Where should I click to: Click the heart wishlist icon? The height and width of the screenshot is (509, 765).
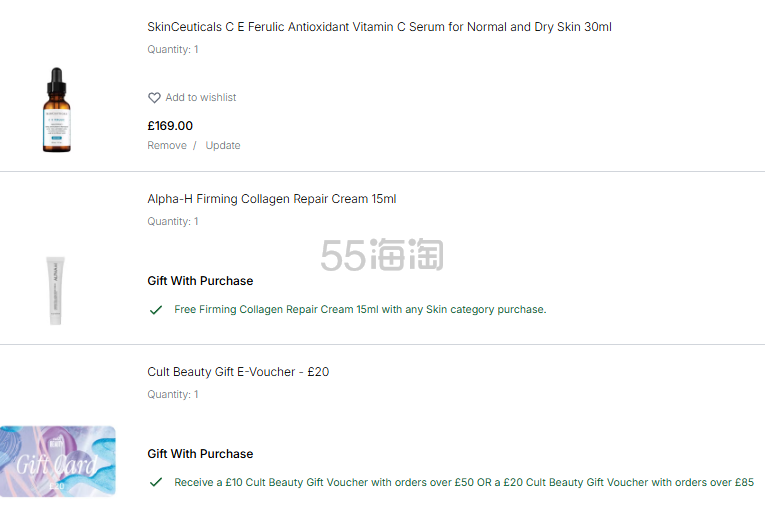[154, 98]
